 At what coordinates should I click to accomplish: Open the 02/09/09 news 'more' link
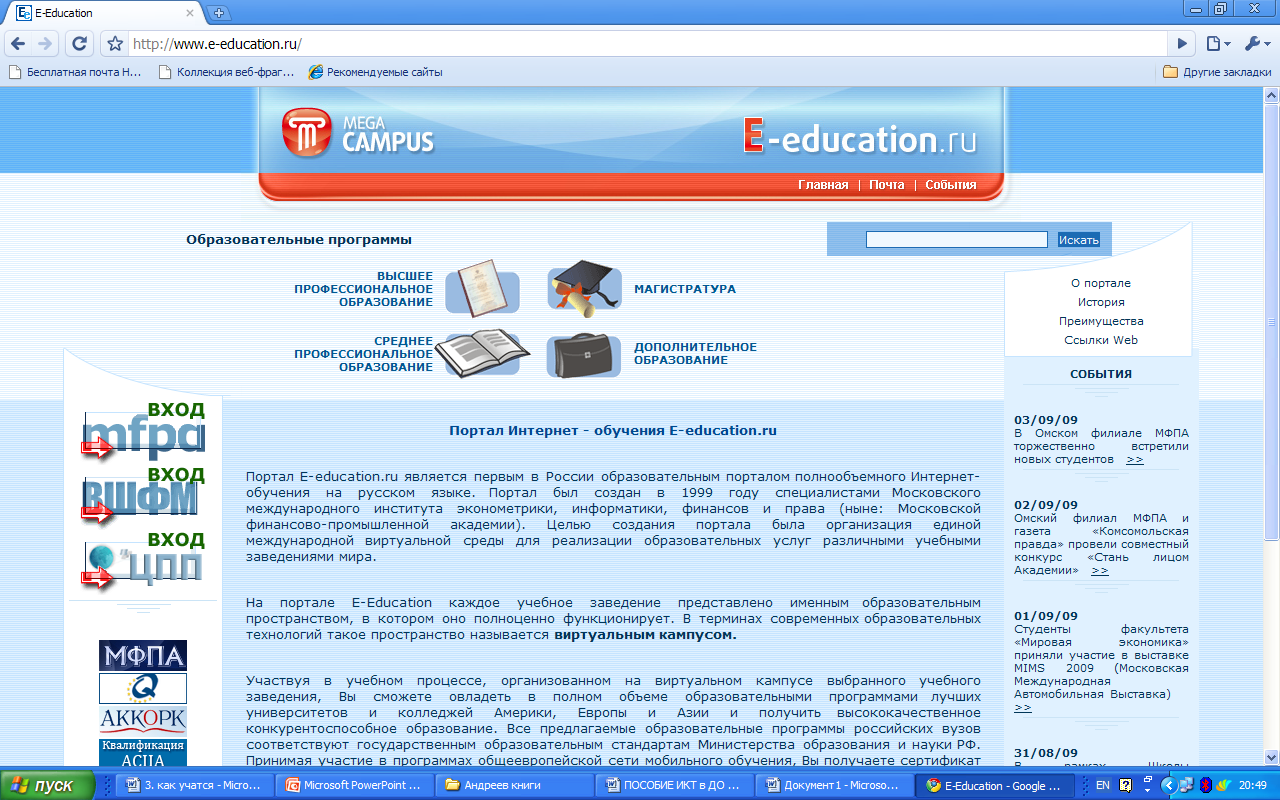[x=1100, y=570]
